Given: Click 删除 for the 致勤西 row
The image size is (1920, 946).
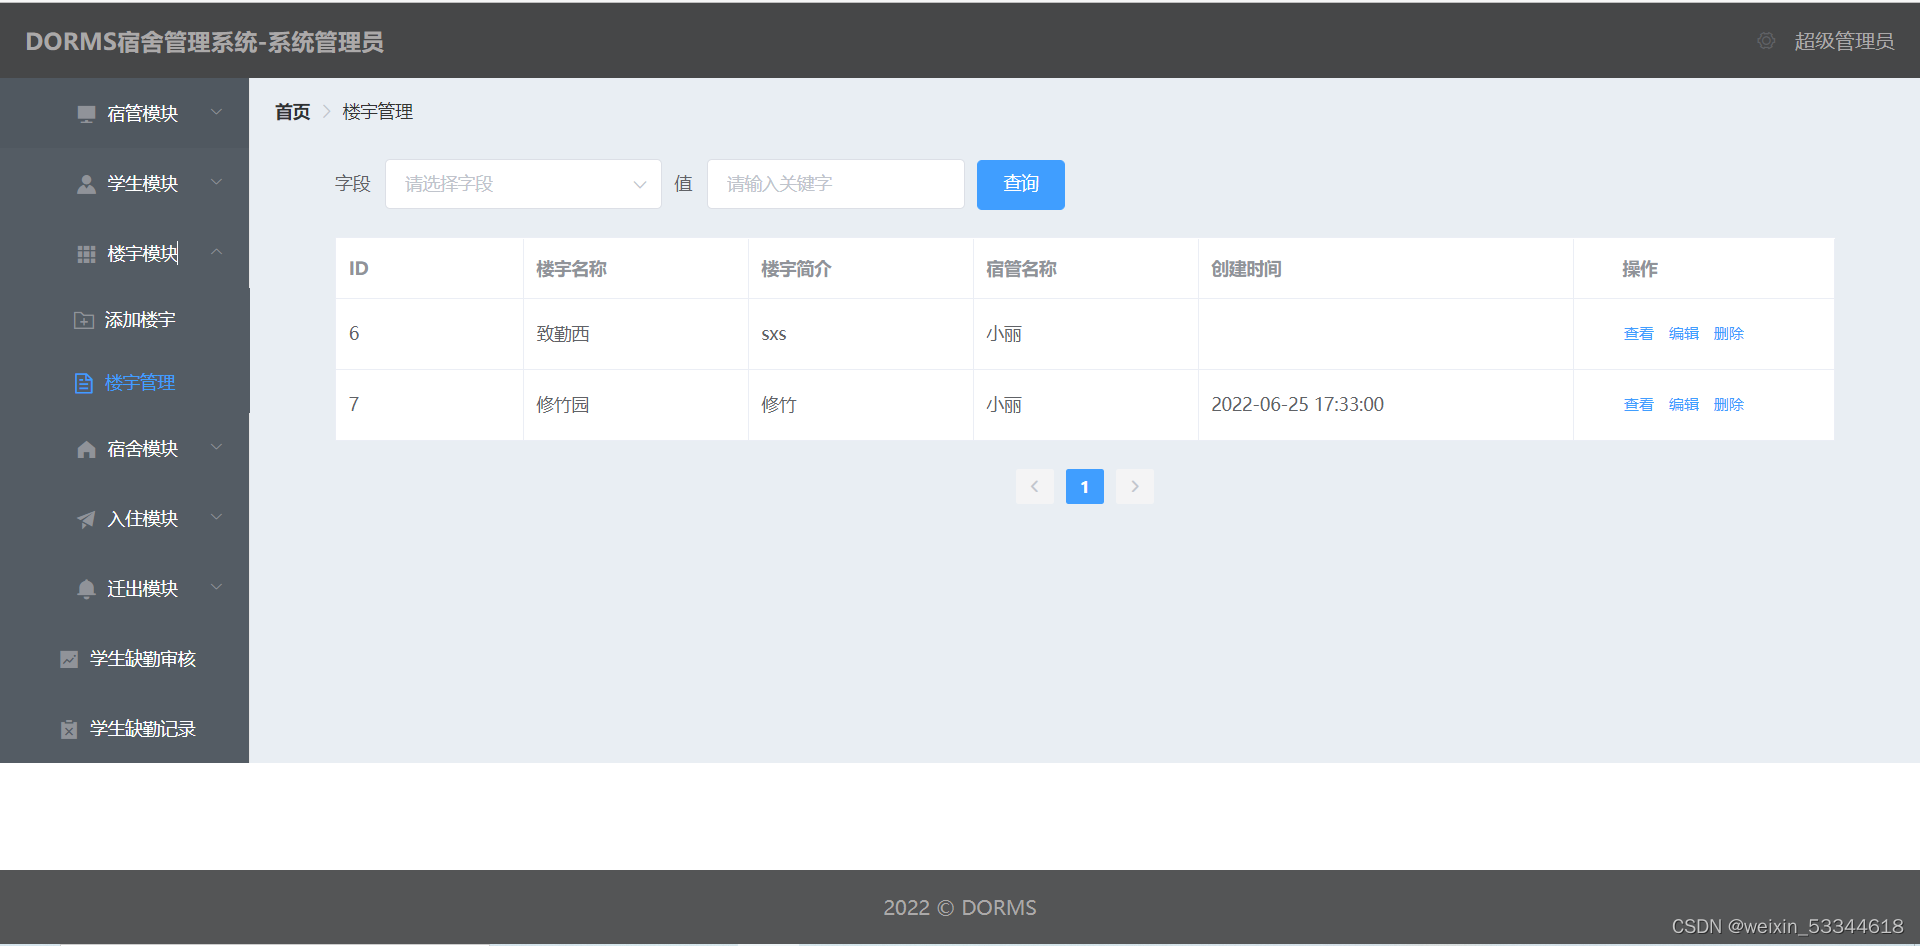Looking at the screenshot, I should coord(1729,334).
